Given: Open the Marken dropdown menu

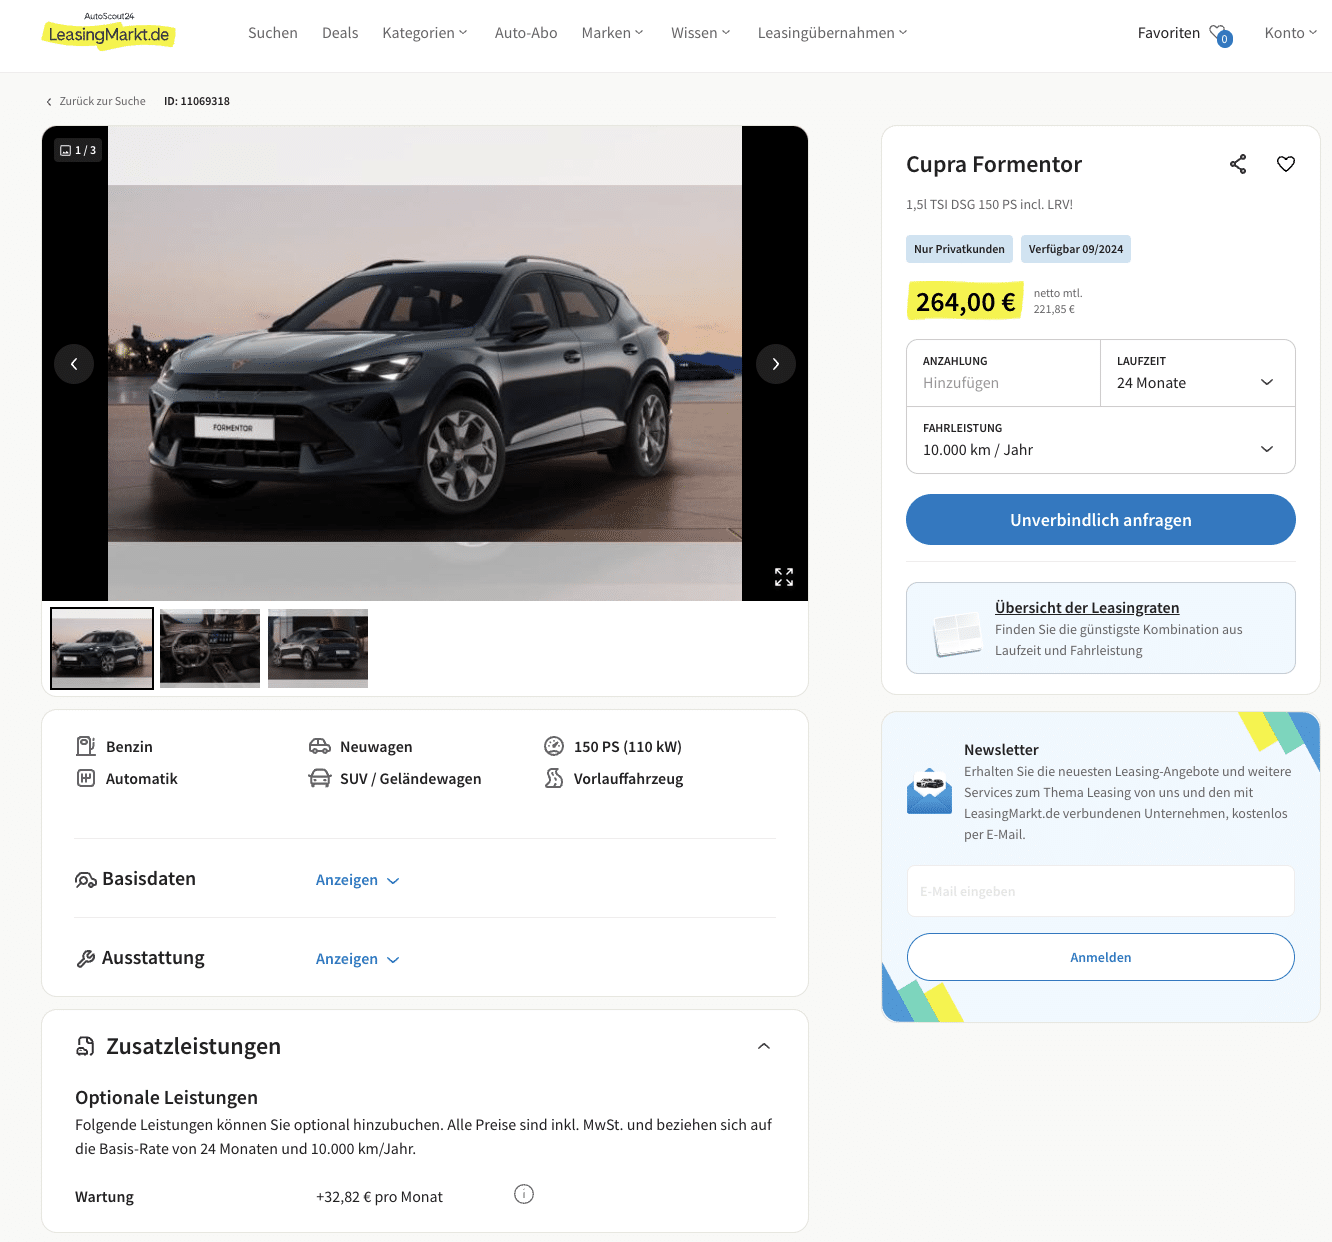Looking at the screenshot, I should [x=613, y=33].
